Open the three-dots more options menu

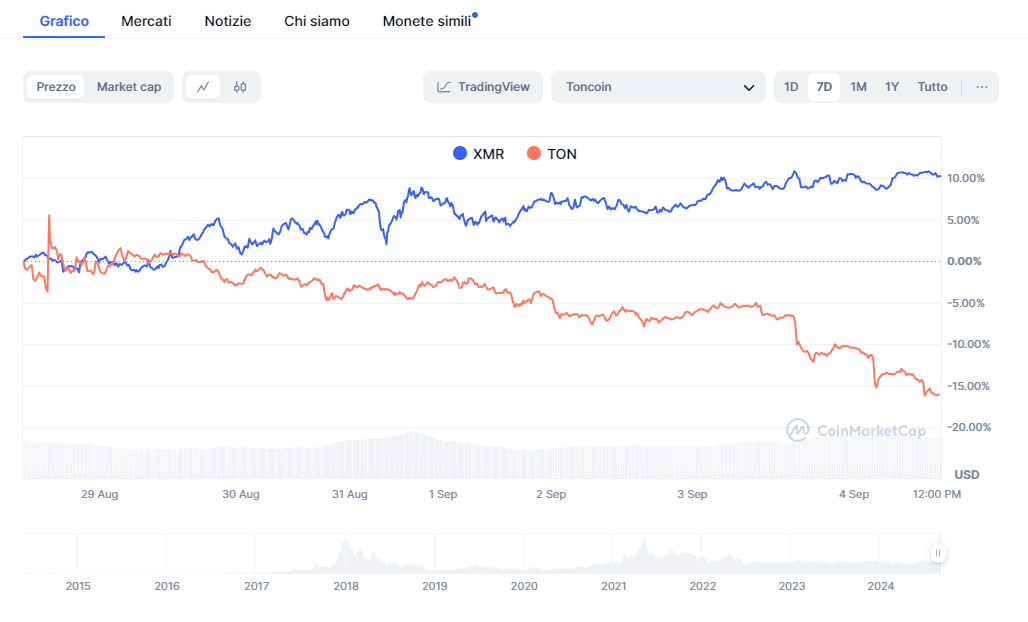coord(981,87)
